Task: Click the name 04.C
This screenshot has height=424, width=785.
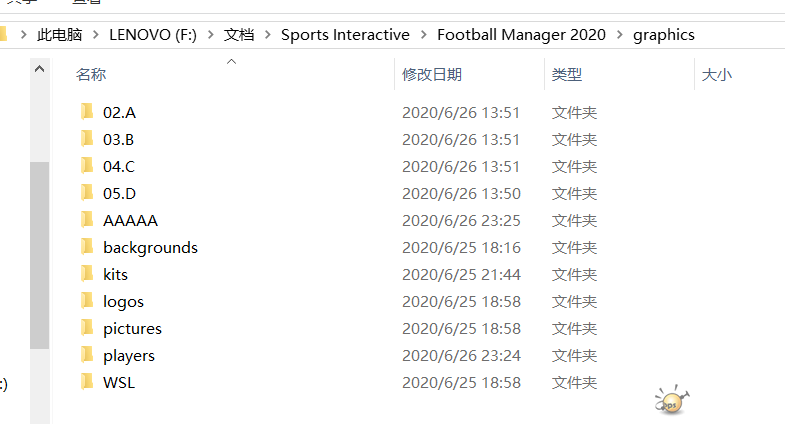Action: click(x=119, y=167)
